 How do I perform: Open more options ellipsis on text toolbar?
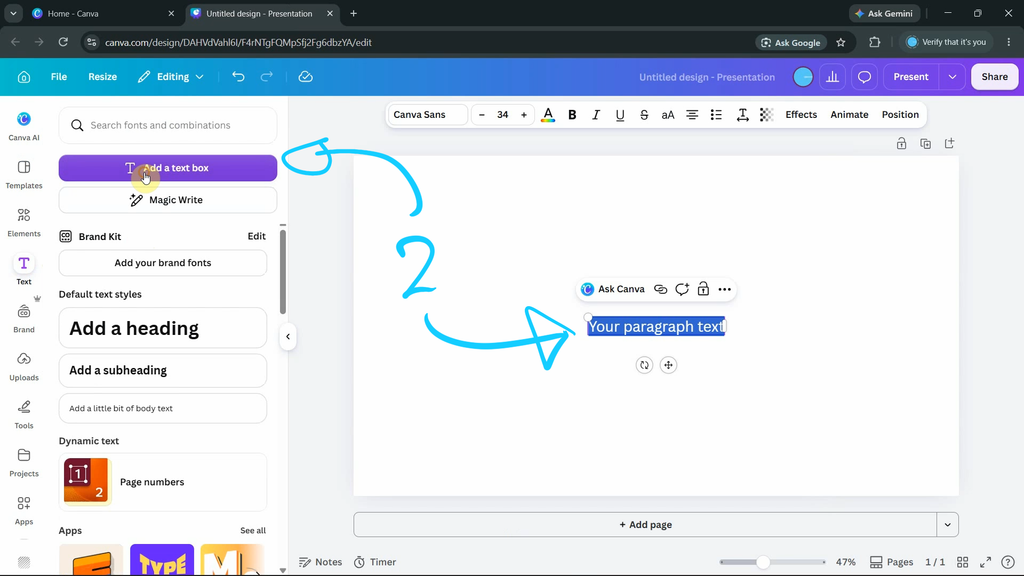(724, 289)
